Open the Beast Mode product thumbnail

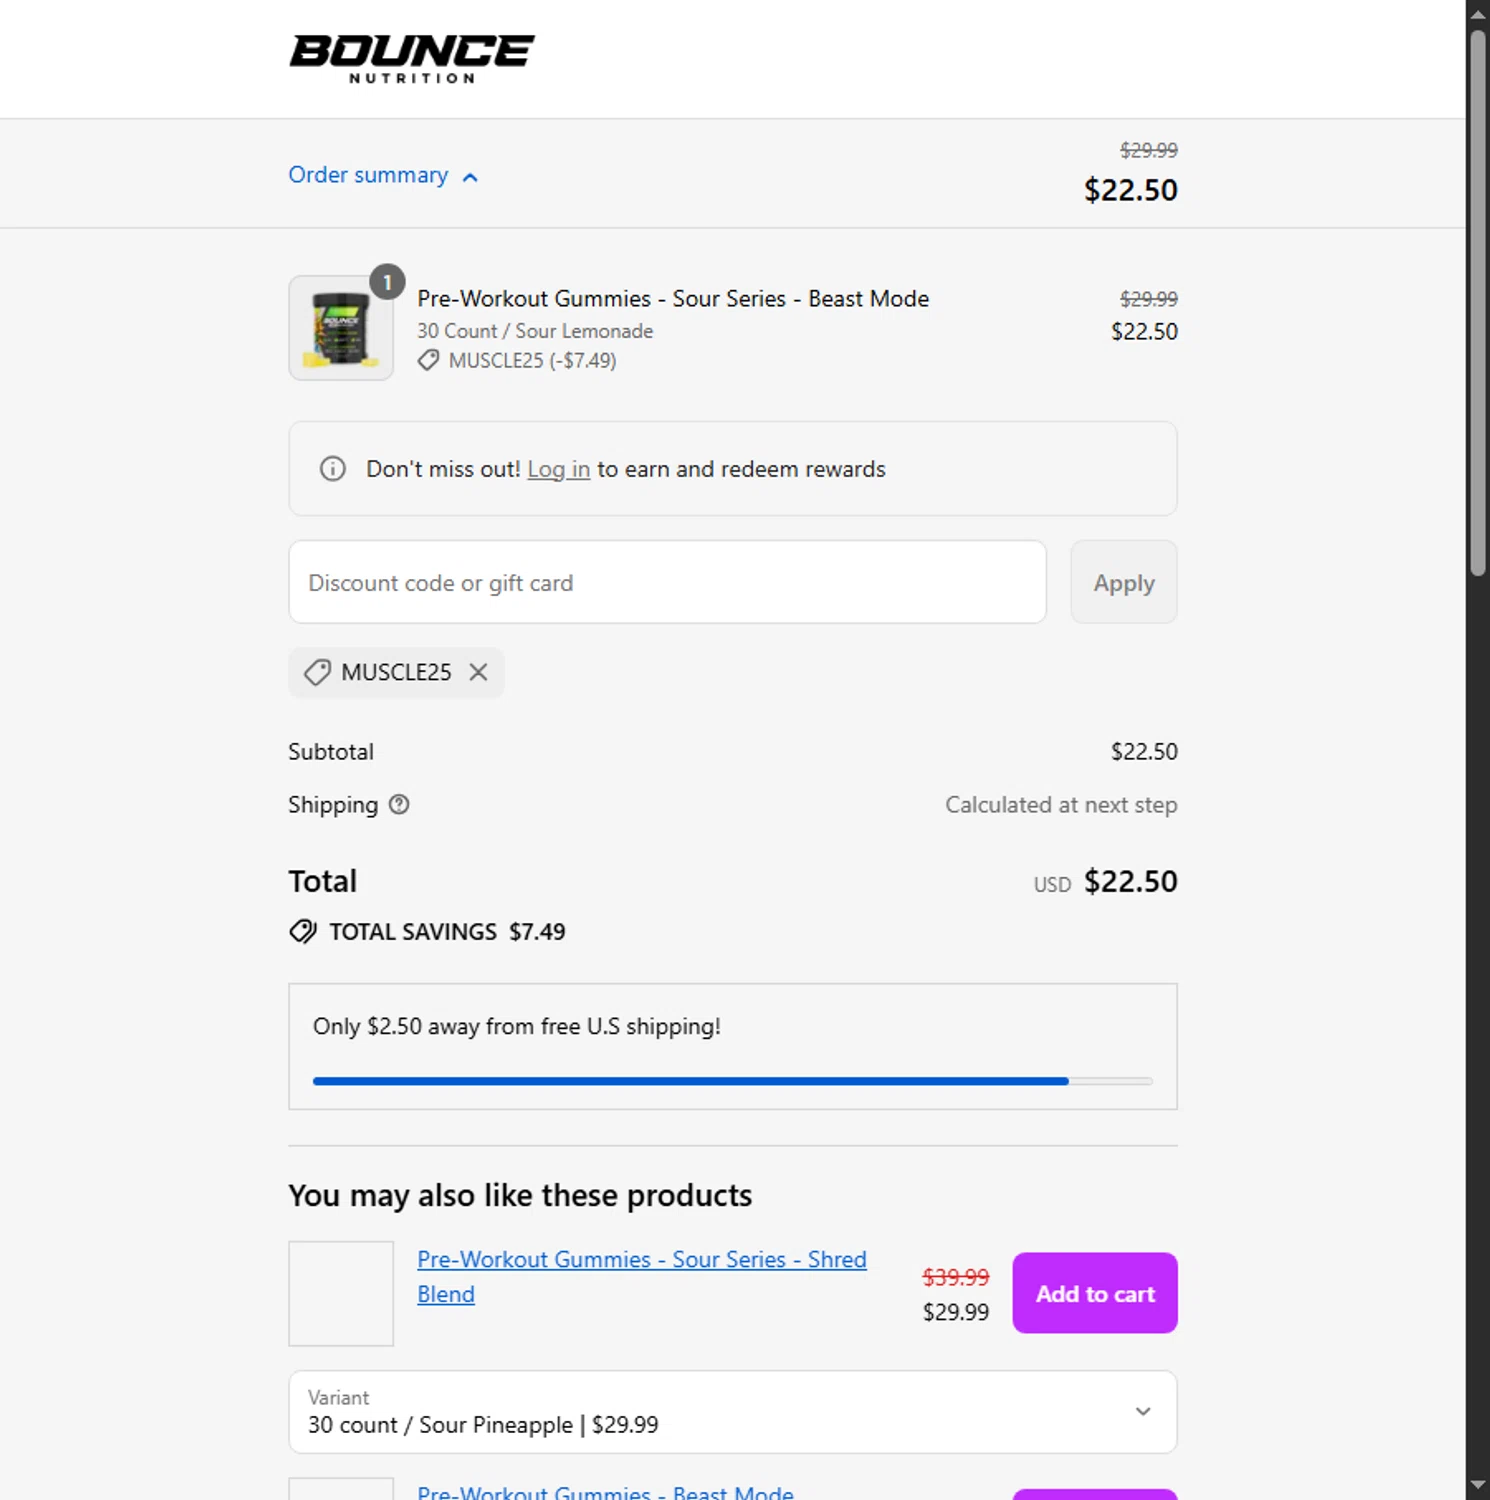[x=341, y=328]
